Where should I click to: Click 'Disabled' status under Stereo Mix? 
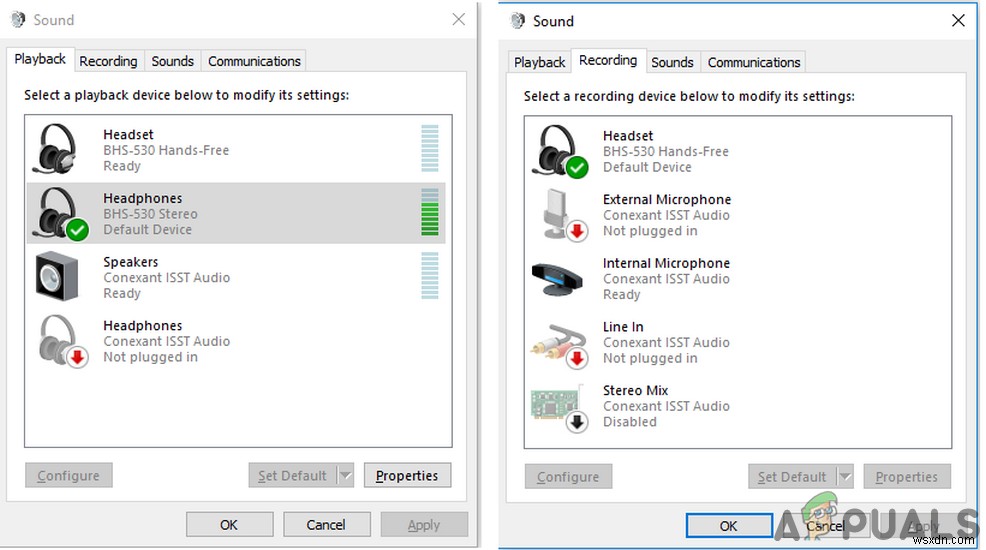(x=629, y=422)
